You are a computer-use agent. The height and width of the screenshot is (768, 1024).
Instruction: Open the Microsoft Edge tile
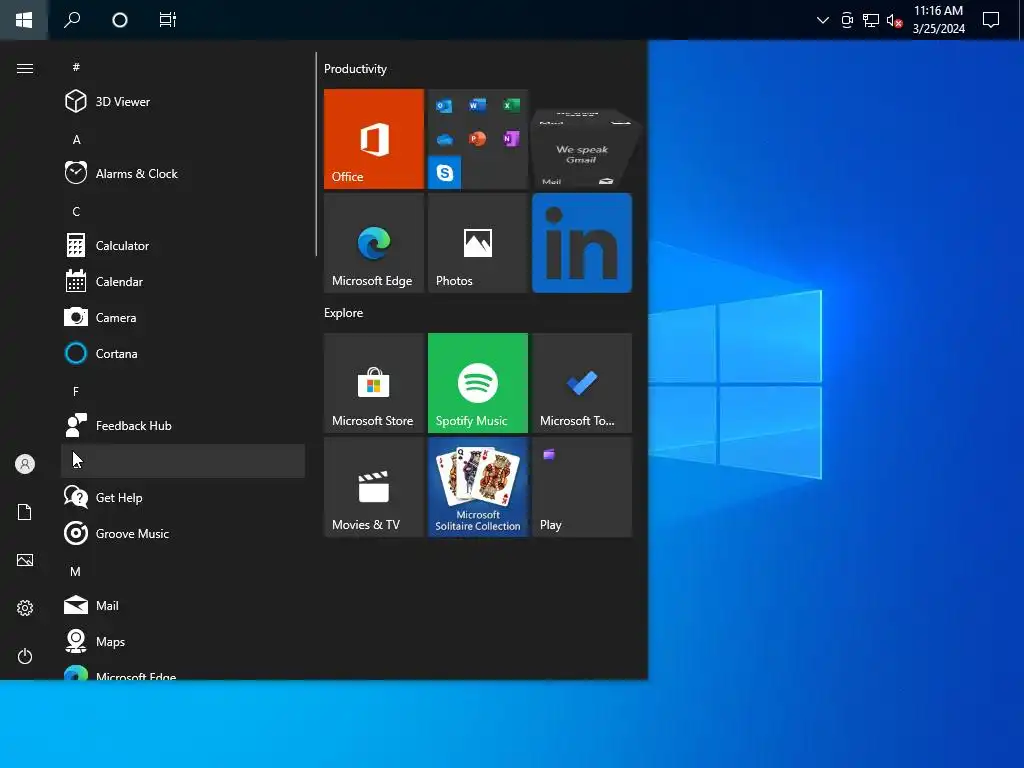(x=374, y=243)
